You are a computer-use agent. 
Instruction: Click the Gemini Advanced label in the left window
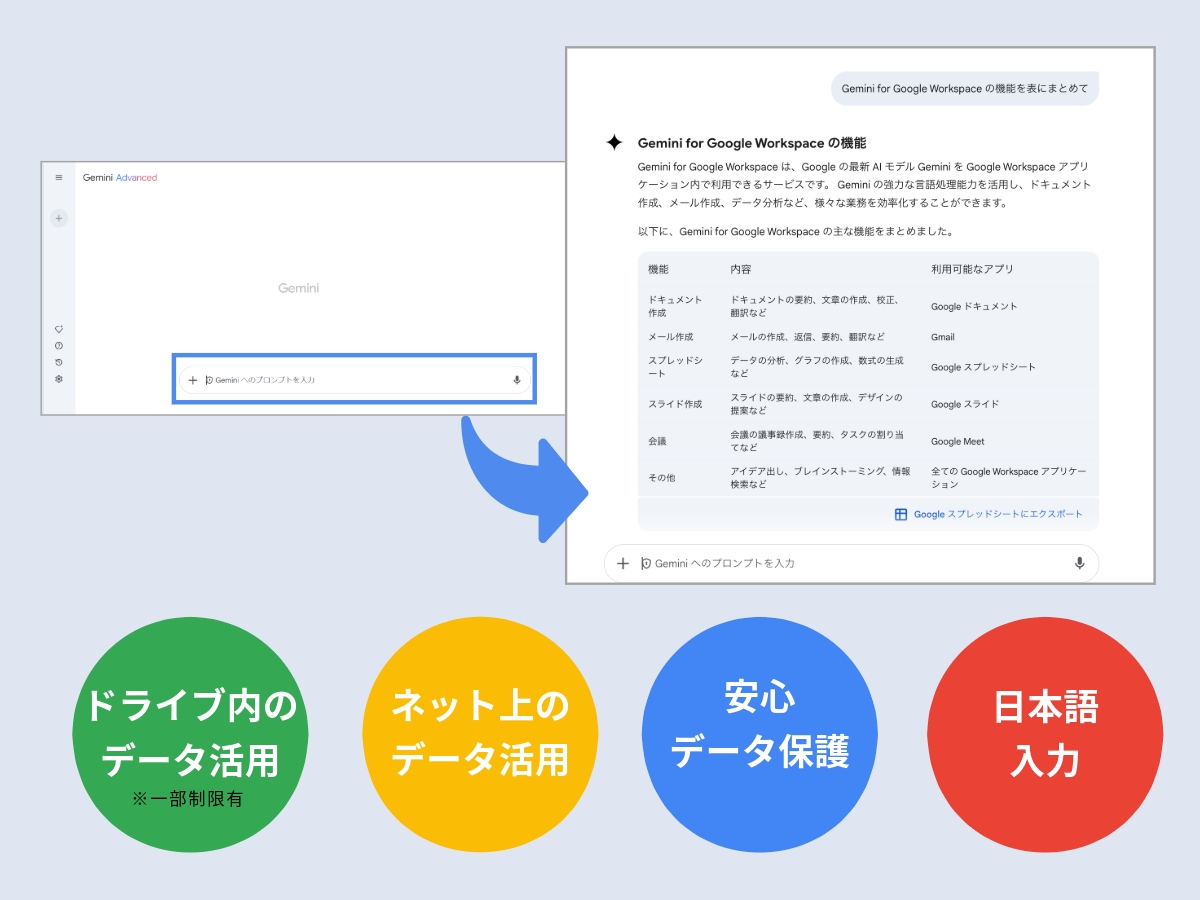pos(120,178)
